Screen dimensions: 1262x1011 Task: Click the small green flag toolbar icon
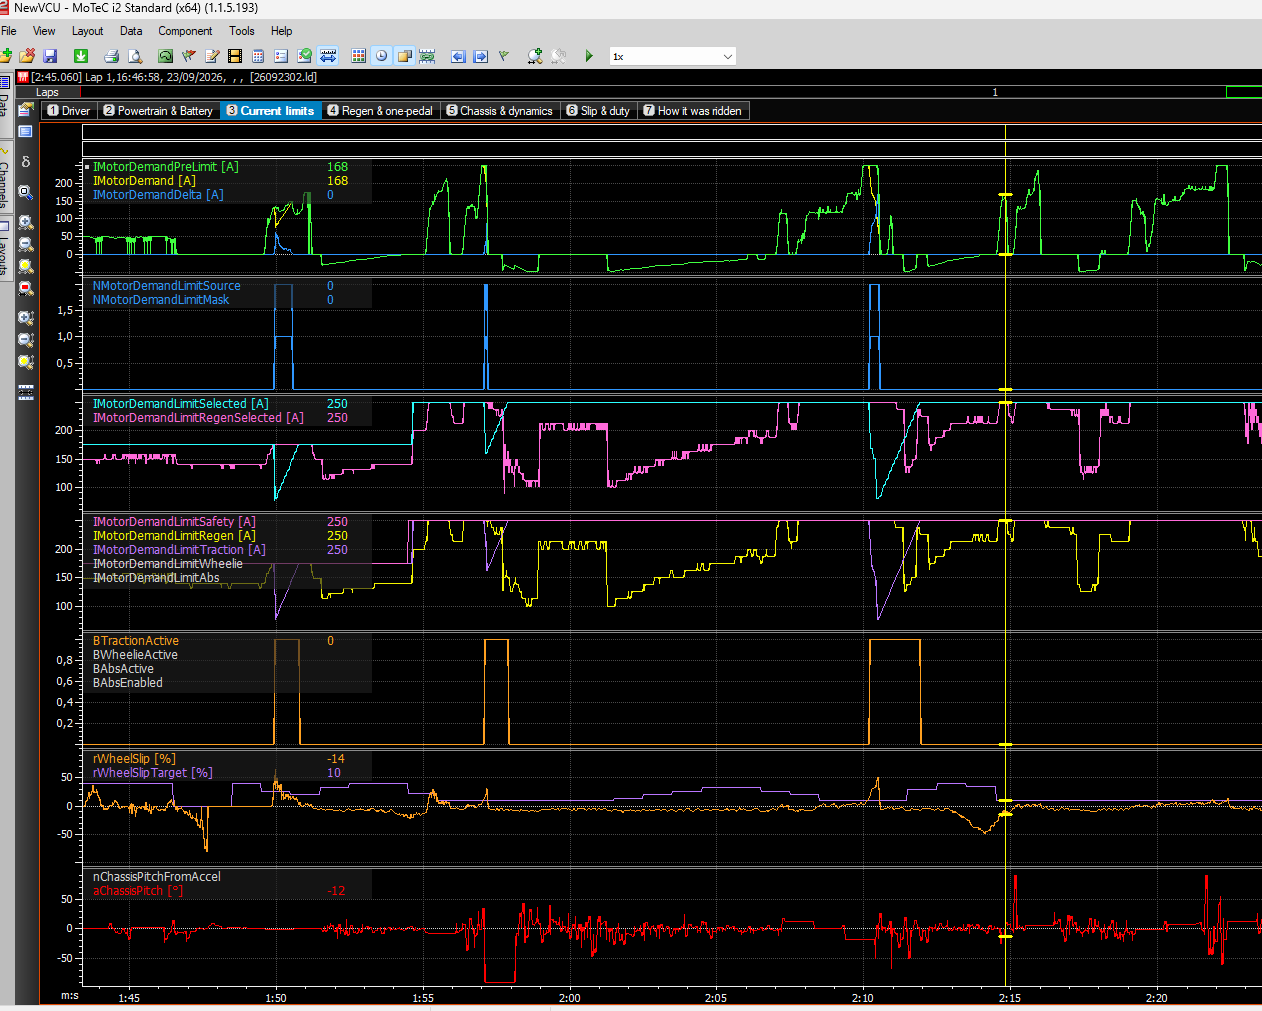504,56
